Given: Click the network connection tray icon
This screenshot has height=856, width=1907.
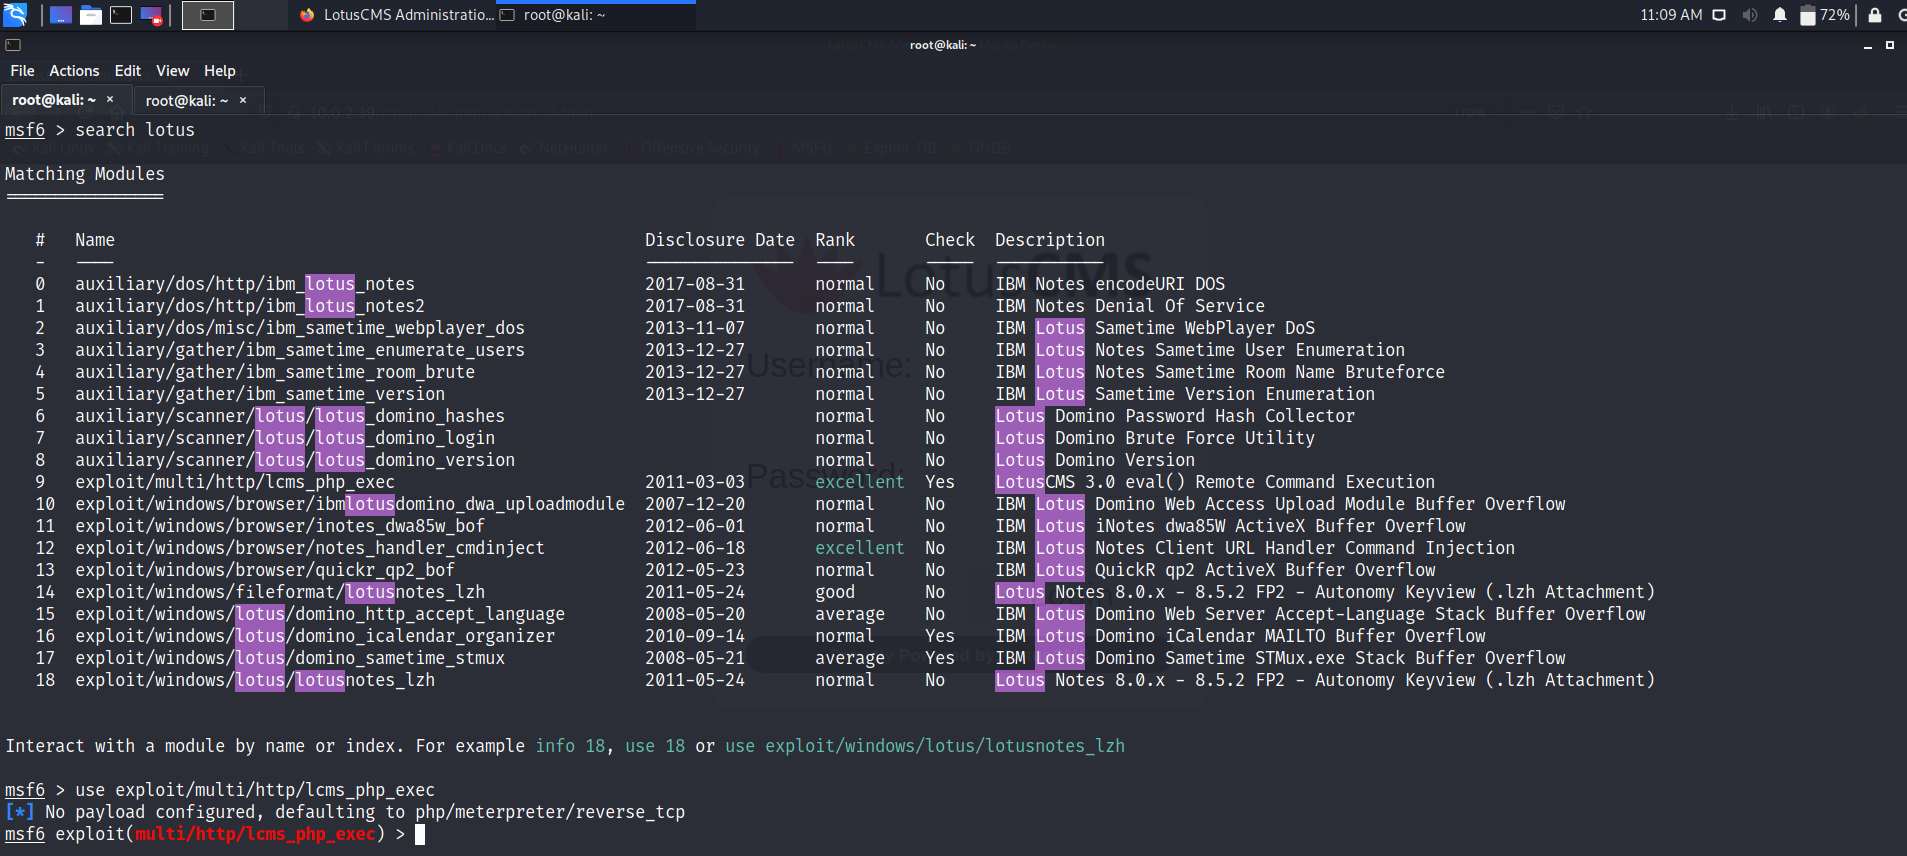Looking at the screenshot, I should tap(1719, 15).
